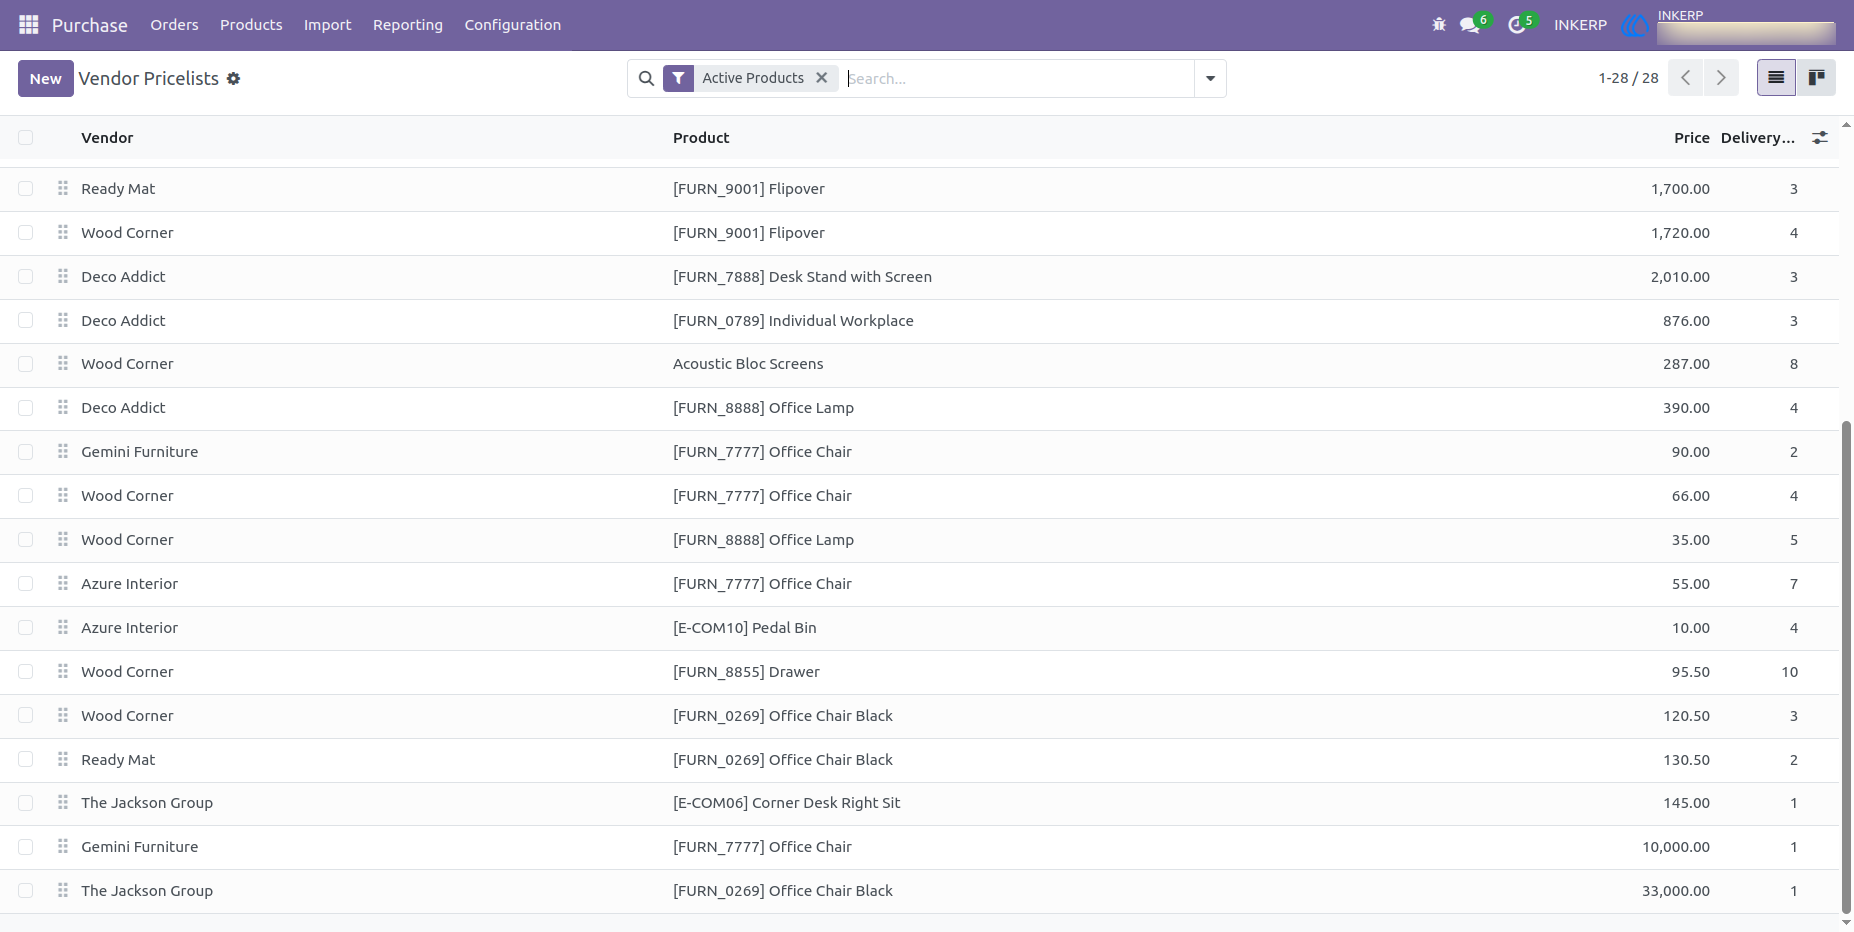This screenshot has height=932, width=1854.
Task: Open the Reporting menu
Action: pos(408,25)
